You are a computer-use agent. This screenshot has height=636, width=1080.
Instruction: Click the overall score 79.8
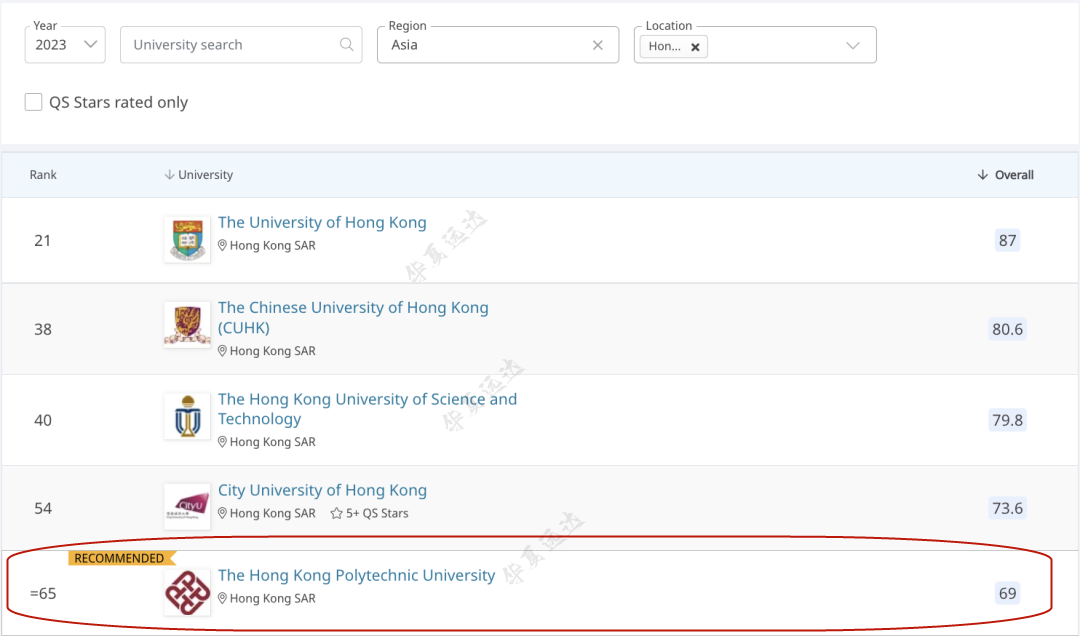pos(1007,420)
